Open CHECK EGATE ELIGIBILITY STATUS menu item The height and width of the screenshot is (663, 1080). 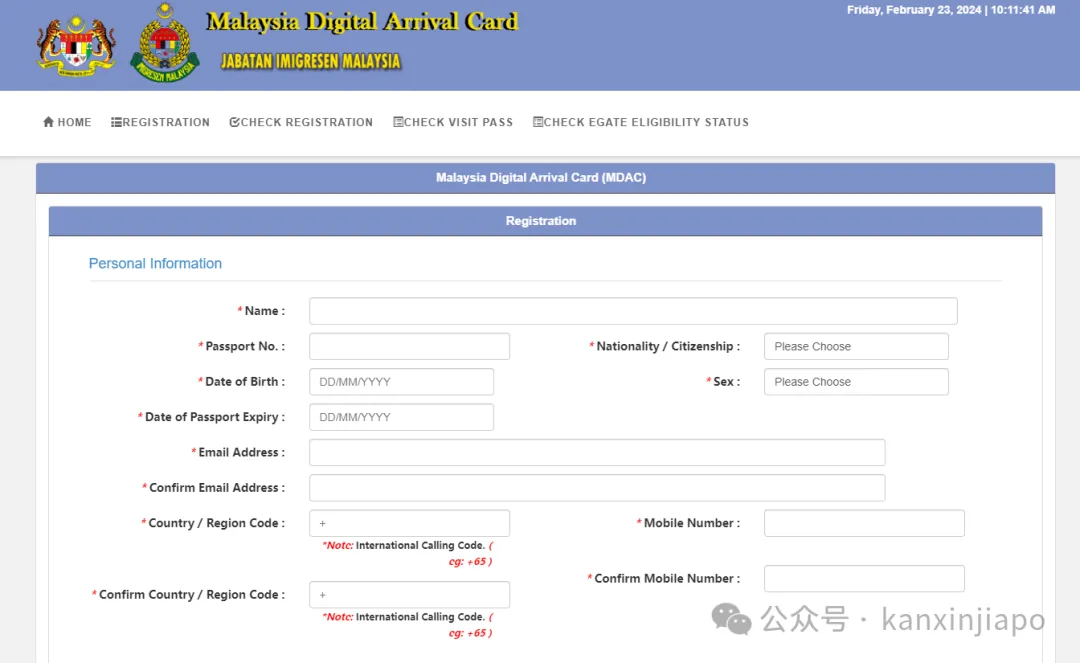[641, 122]
